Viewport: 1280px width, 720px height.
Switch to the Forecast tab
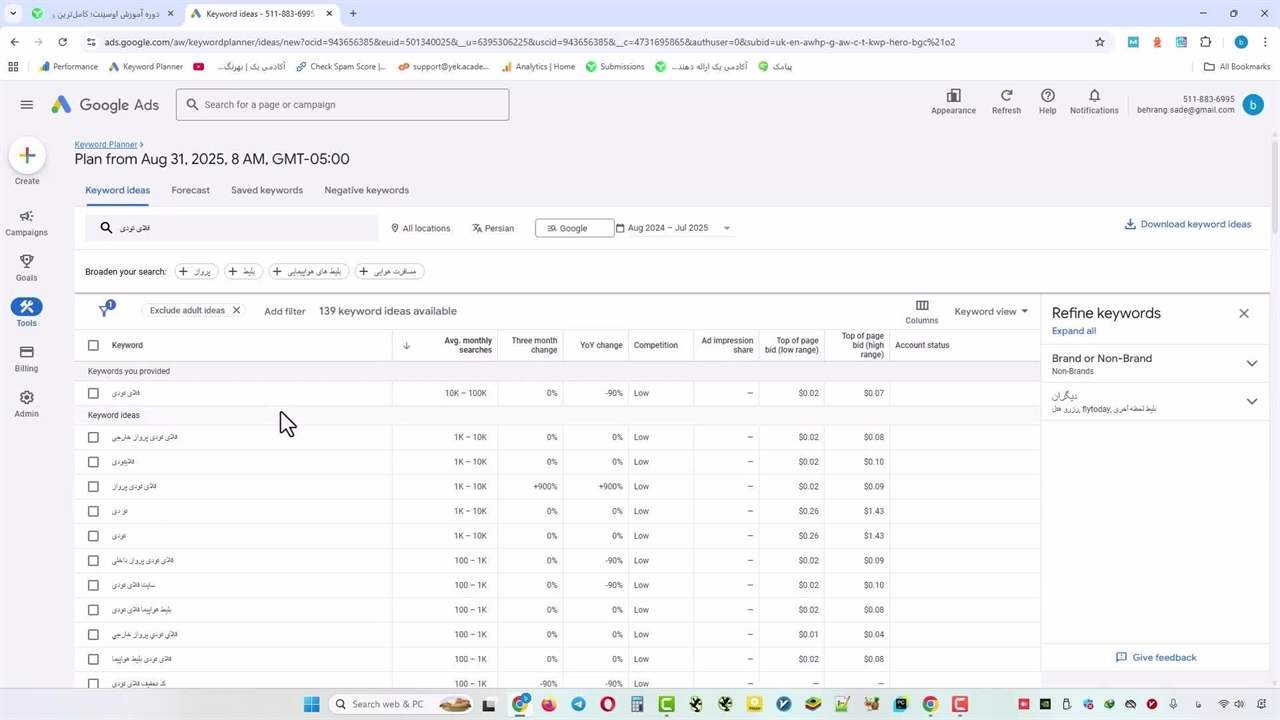tap(190, 190)
